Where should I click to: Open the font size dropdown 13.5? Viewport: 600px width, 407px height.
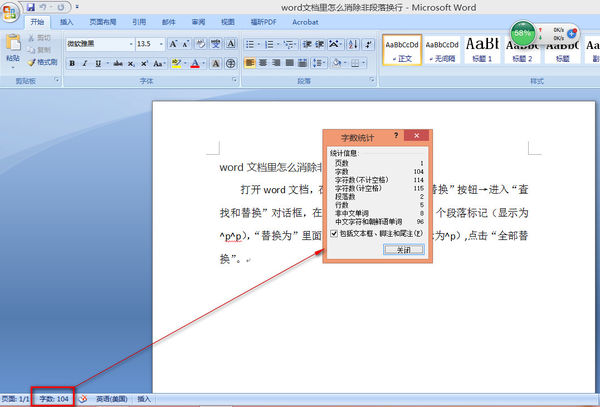161,44
